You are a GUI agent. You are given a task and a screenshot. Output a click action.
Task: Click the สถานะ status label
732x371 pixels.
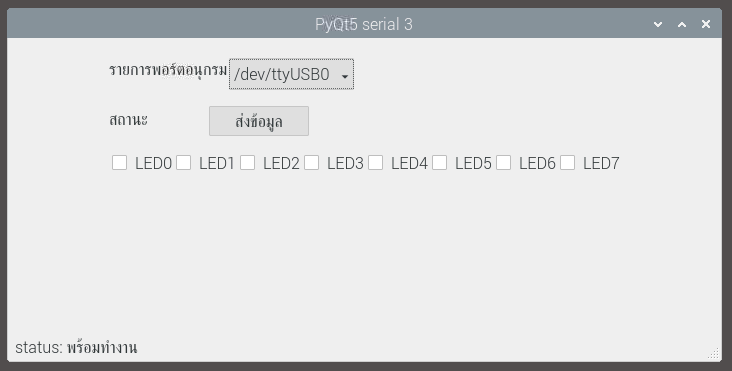click(128, 120)
